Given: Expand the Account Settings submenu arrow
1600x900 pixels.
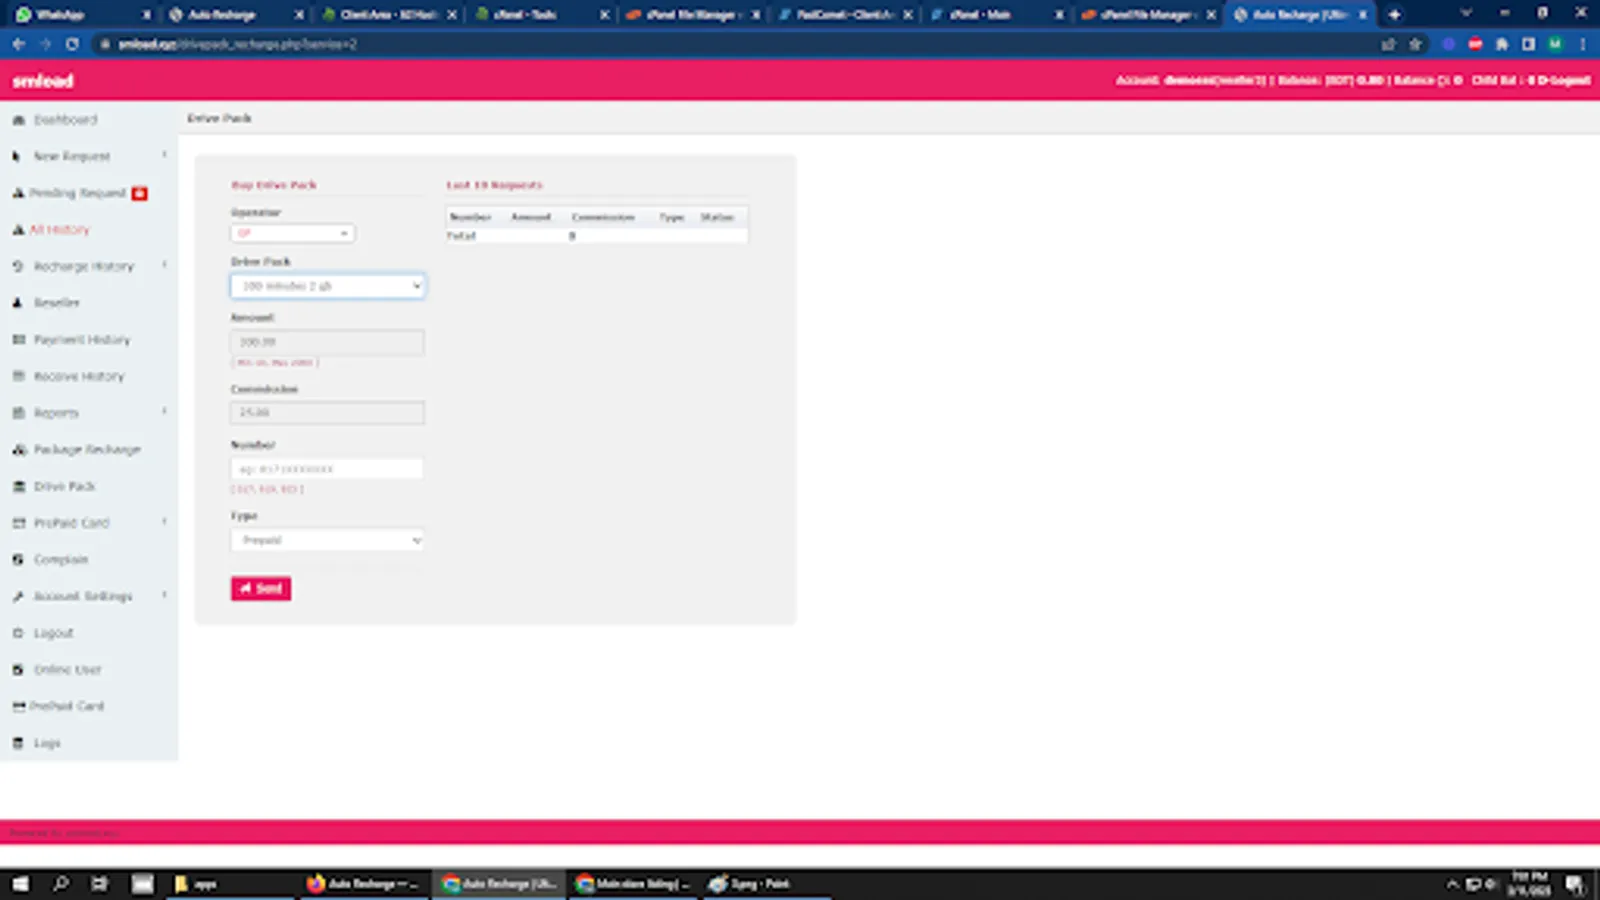Looking at the screenshot, I should point(164,596).
